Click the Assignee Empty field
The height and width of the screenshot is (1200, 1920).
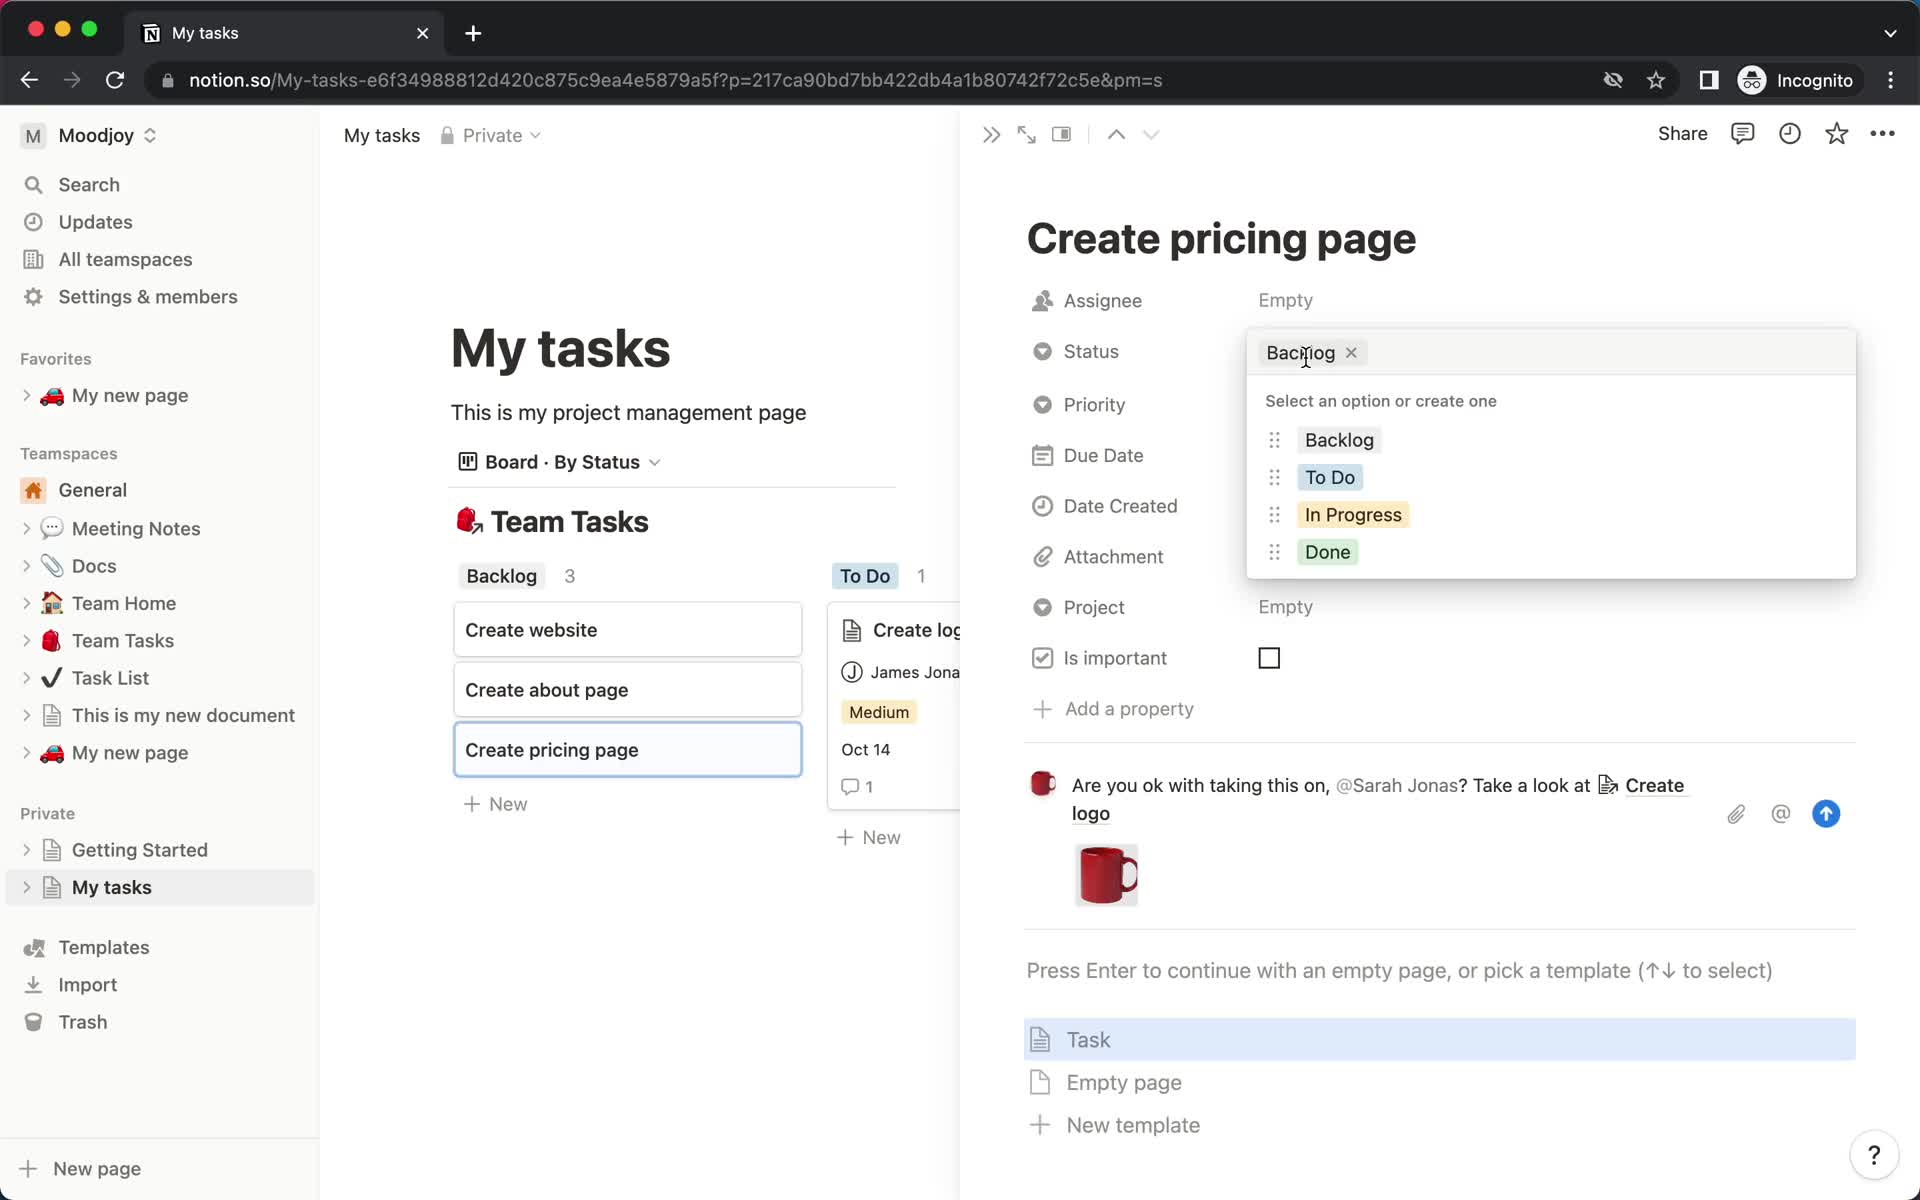[x=1284, y=300]
